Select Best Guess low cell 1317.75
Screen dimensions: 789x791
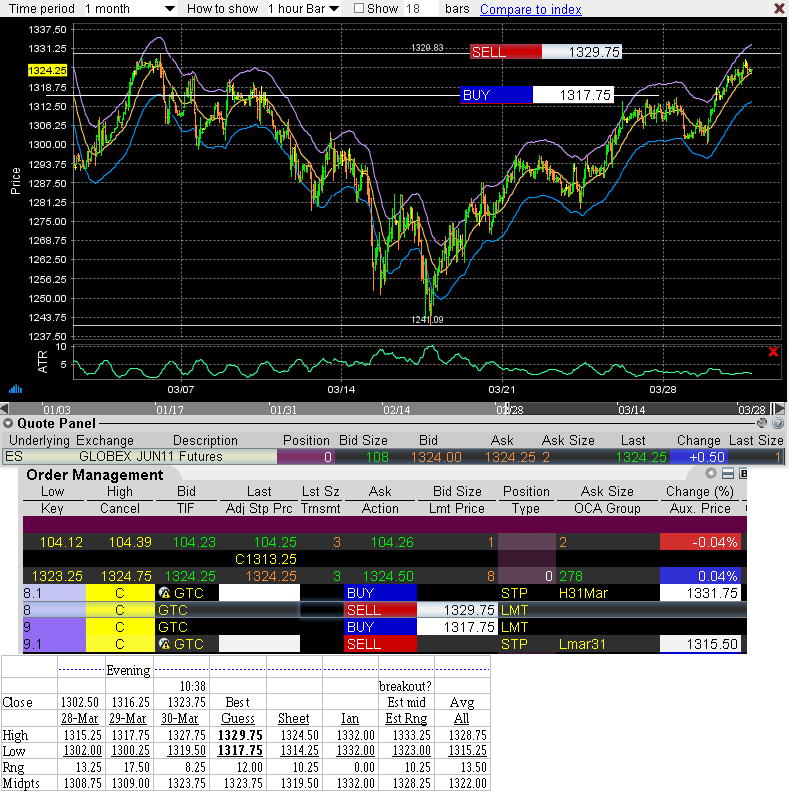coord(240,751)
